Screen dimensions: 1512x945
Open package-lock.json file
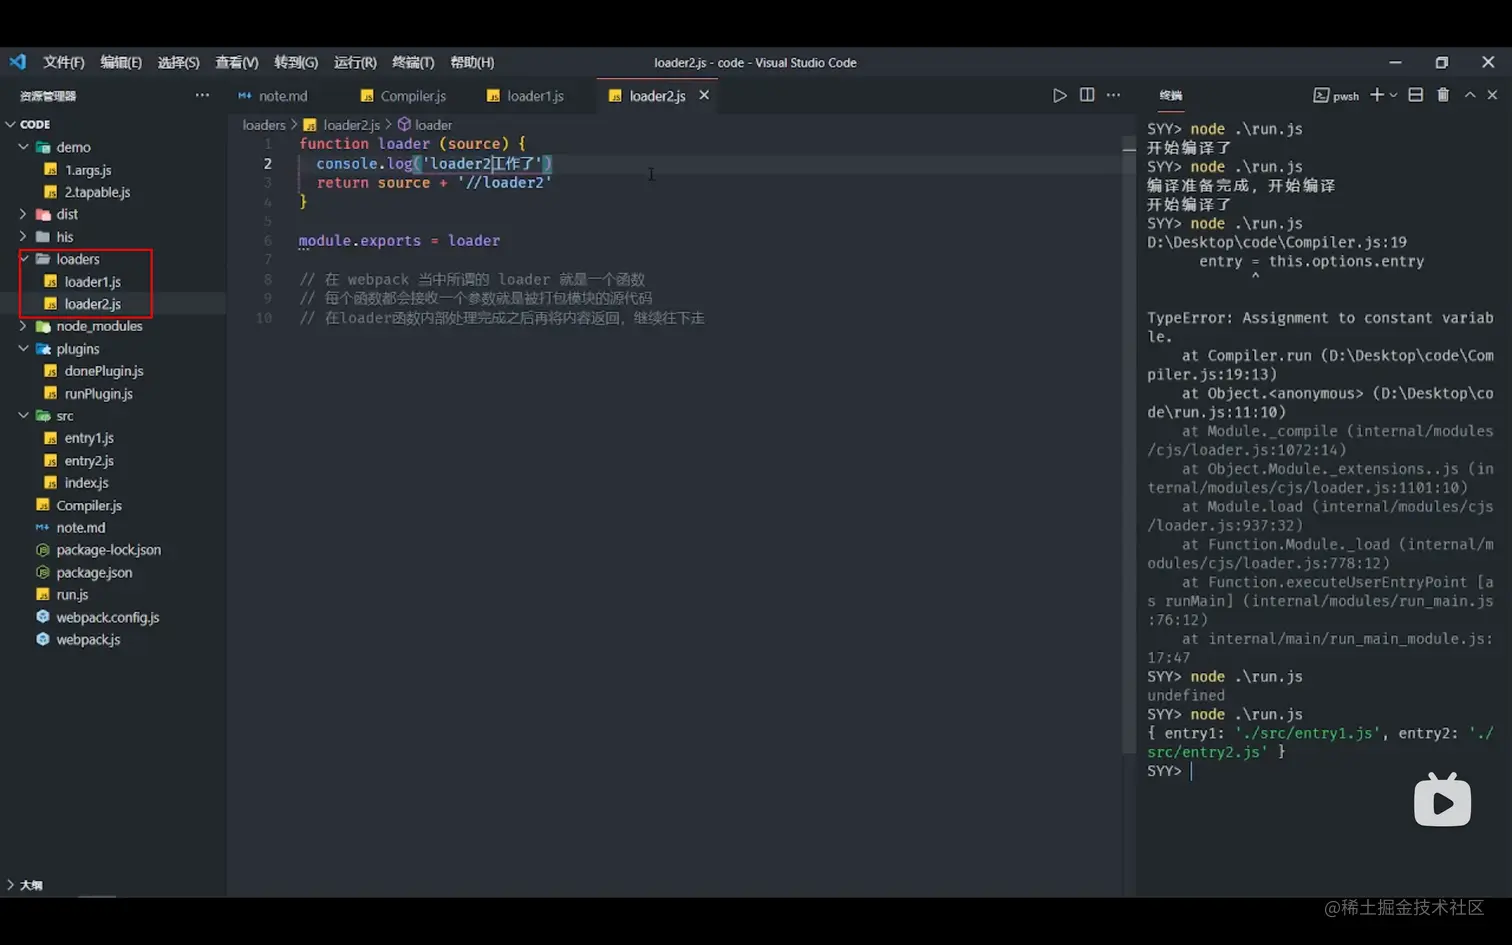click(x=108, y=550)
